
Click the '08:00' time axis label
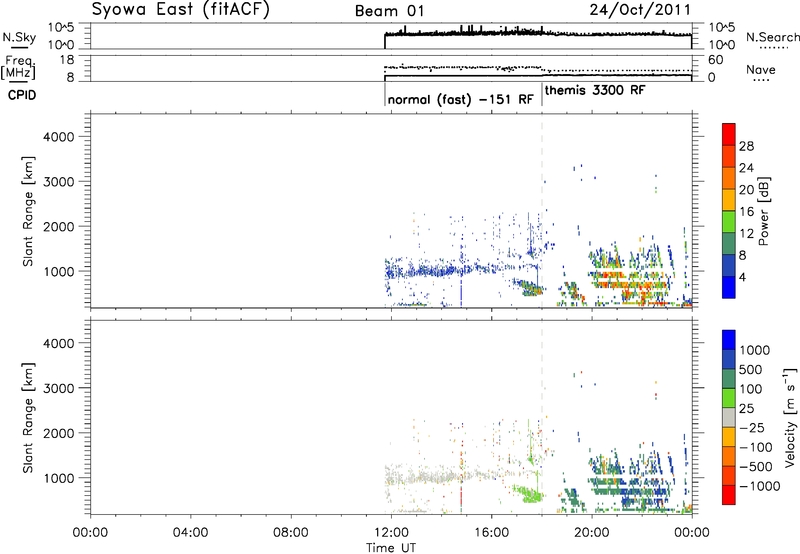(291, 532)
